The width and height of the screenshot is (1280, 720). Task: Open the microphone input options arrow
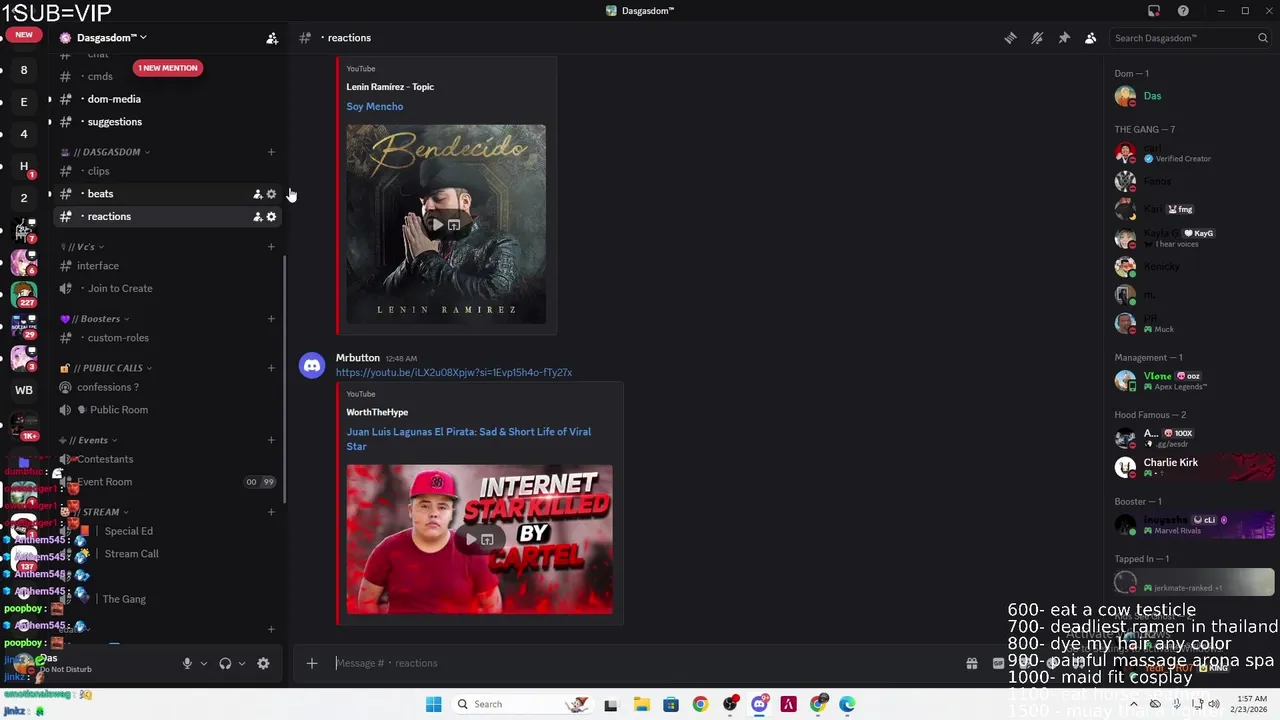click(x=203, y=663)
